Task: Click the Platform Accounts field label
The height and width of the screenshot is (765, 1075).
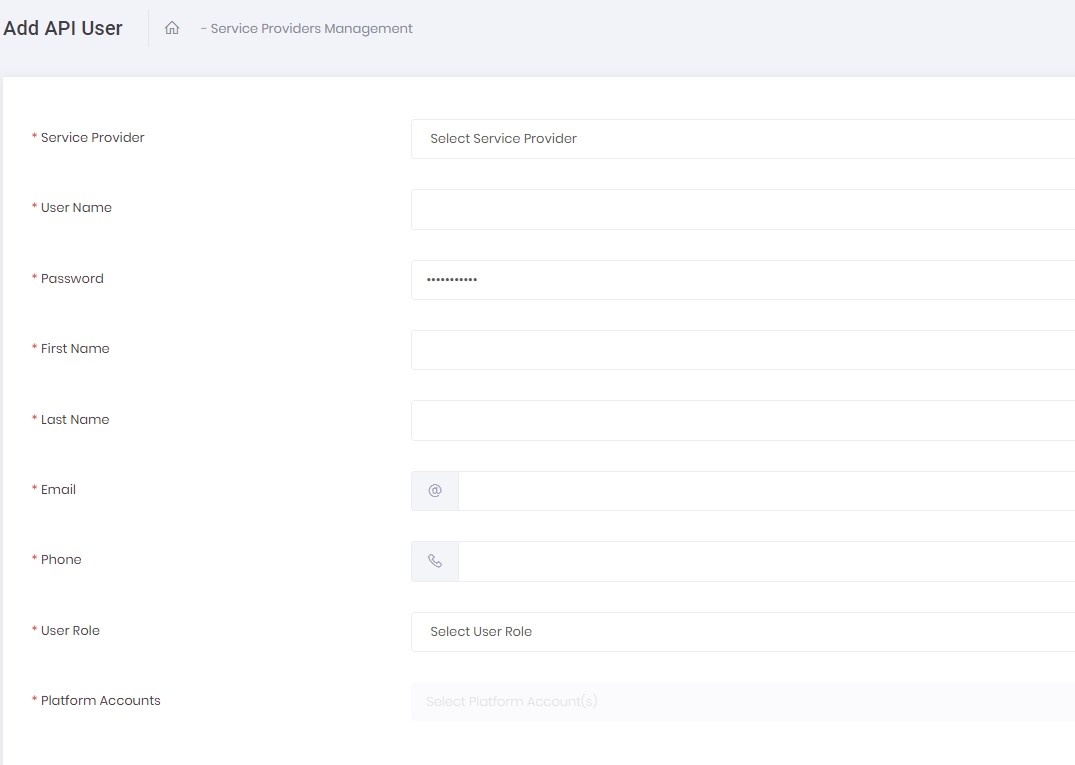Action: point(100,701)
